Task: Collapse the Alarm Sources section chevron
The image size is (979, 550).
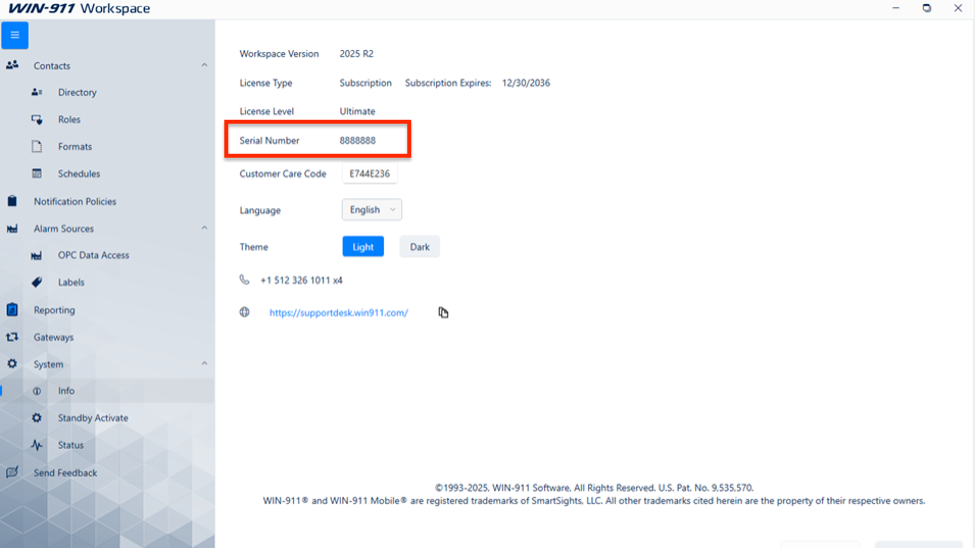Action: 204,228
